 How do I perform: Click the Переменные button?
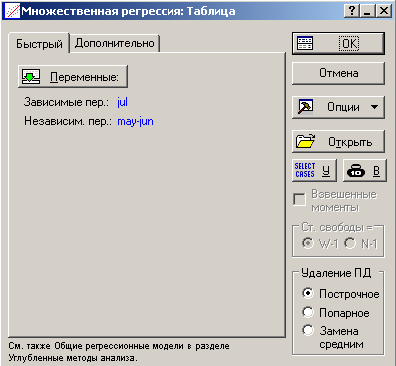pyautogui.click(x=73, y=77)
